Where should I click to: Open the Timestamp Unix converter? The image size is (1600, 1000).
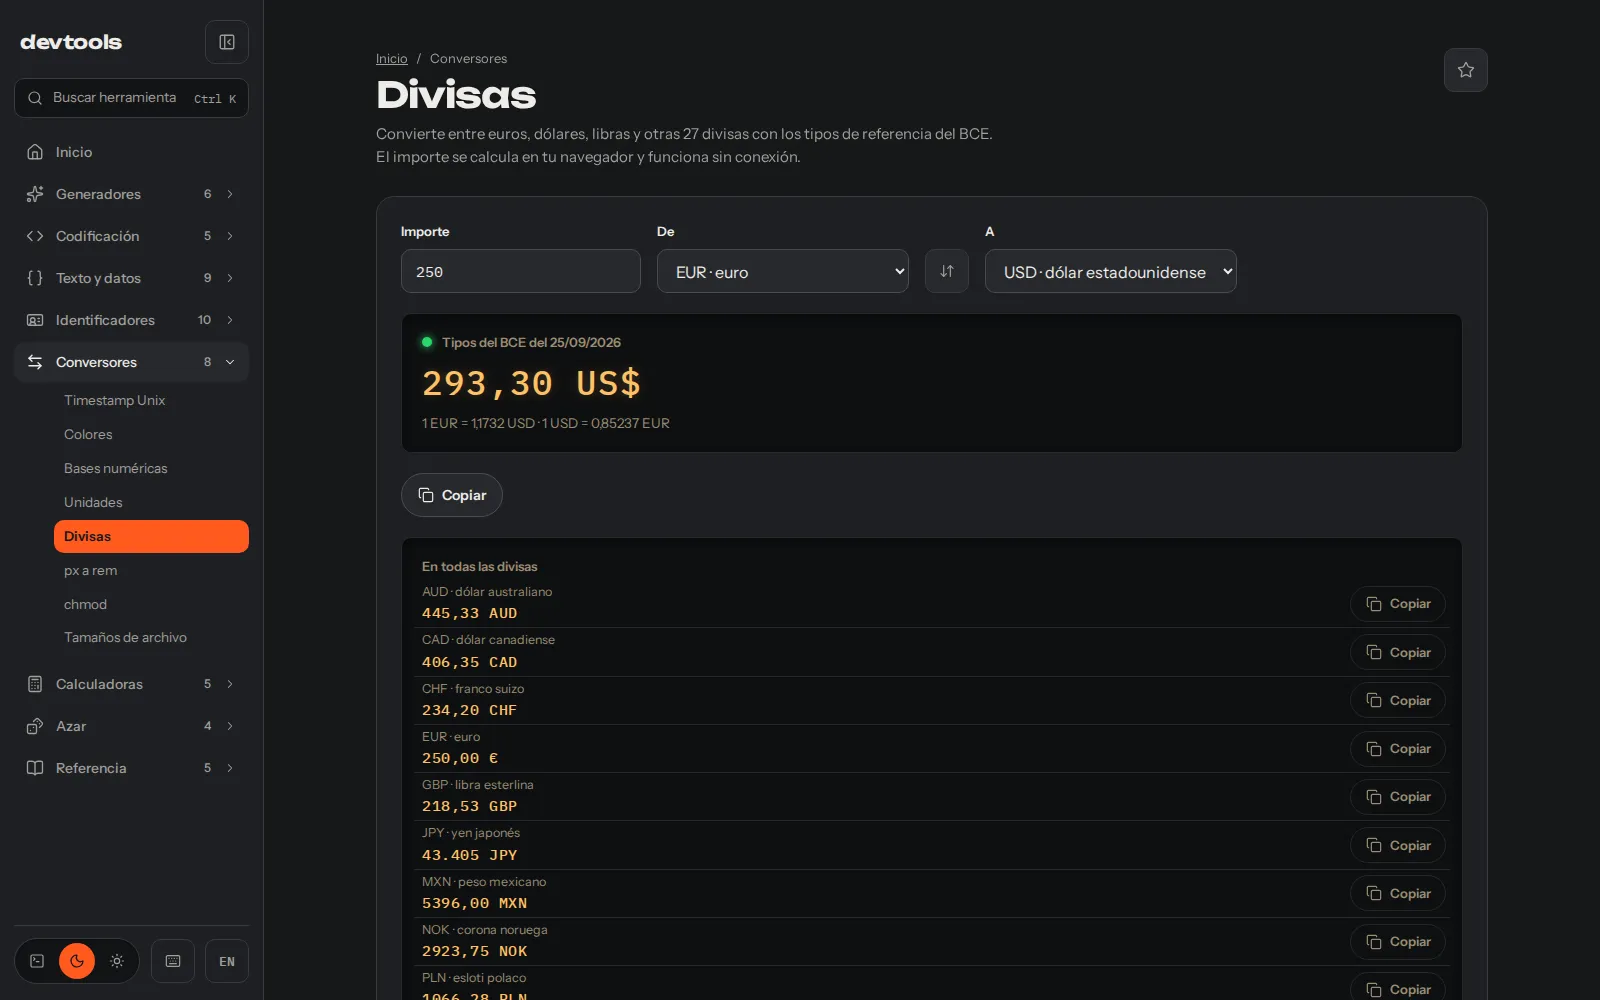click(x=151, y=400)
